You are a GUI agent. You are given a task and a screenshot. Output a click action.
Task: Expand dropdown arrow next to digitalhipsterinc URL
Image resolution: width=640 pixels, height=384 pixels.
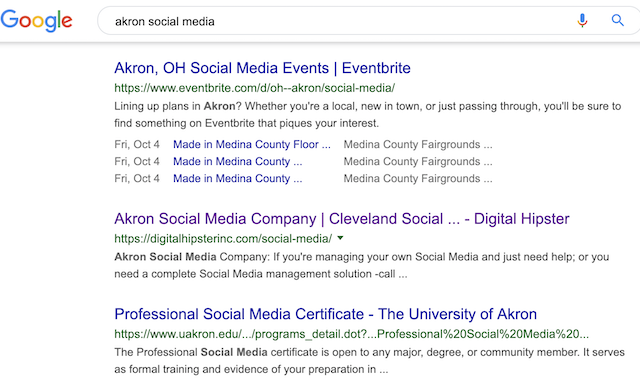click(x=340, y=238)
